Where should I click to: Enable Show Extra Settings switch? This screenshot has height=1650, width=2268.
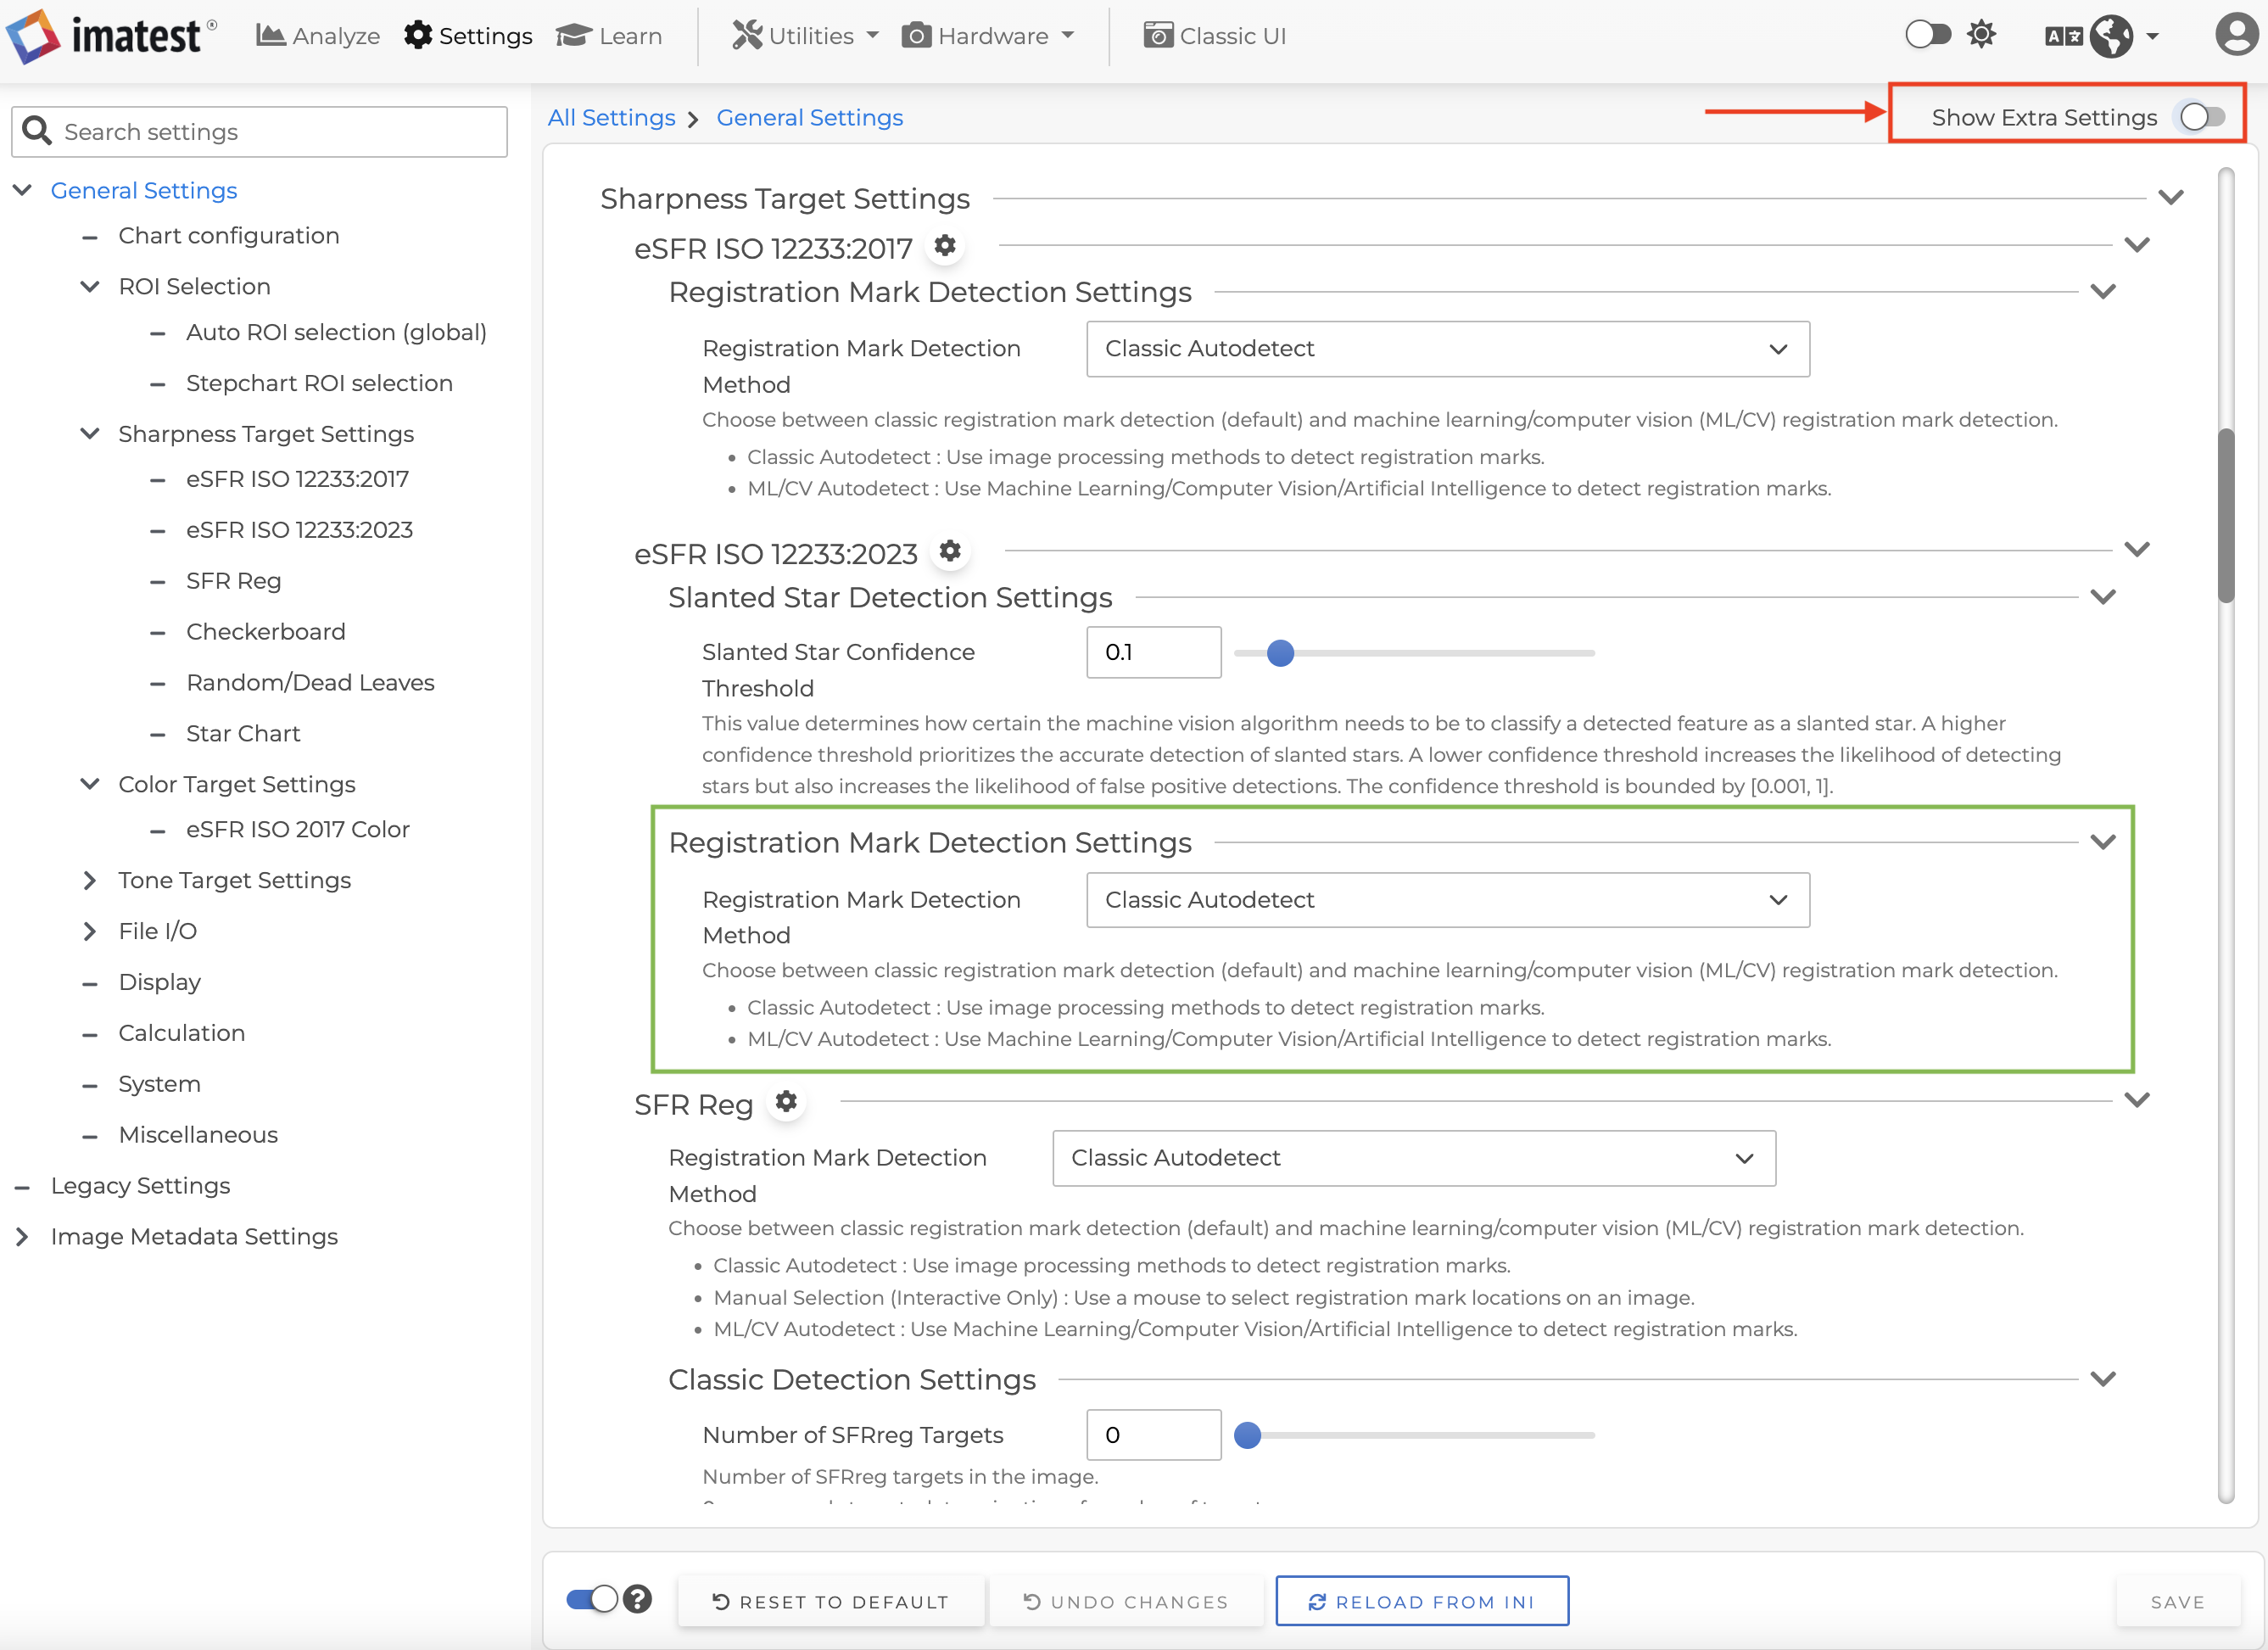[x=2203, y=117]
